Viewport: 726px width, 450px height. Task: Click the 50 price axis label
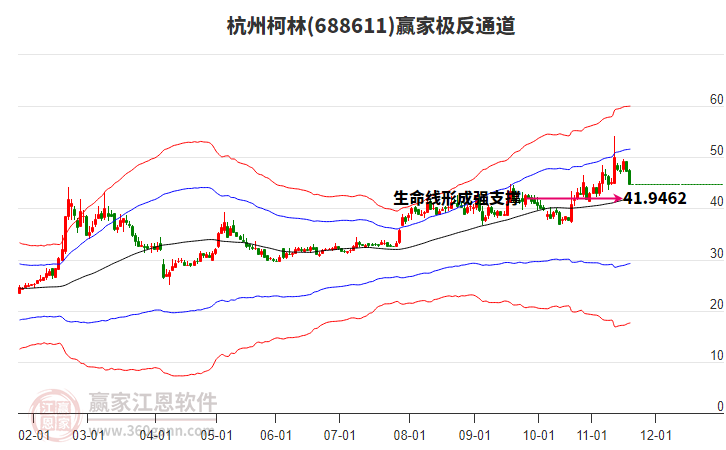716,151
